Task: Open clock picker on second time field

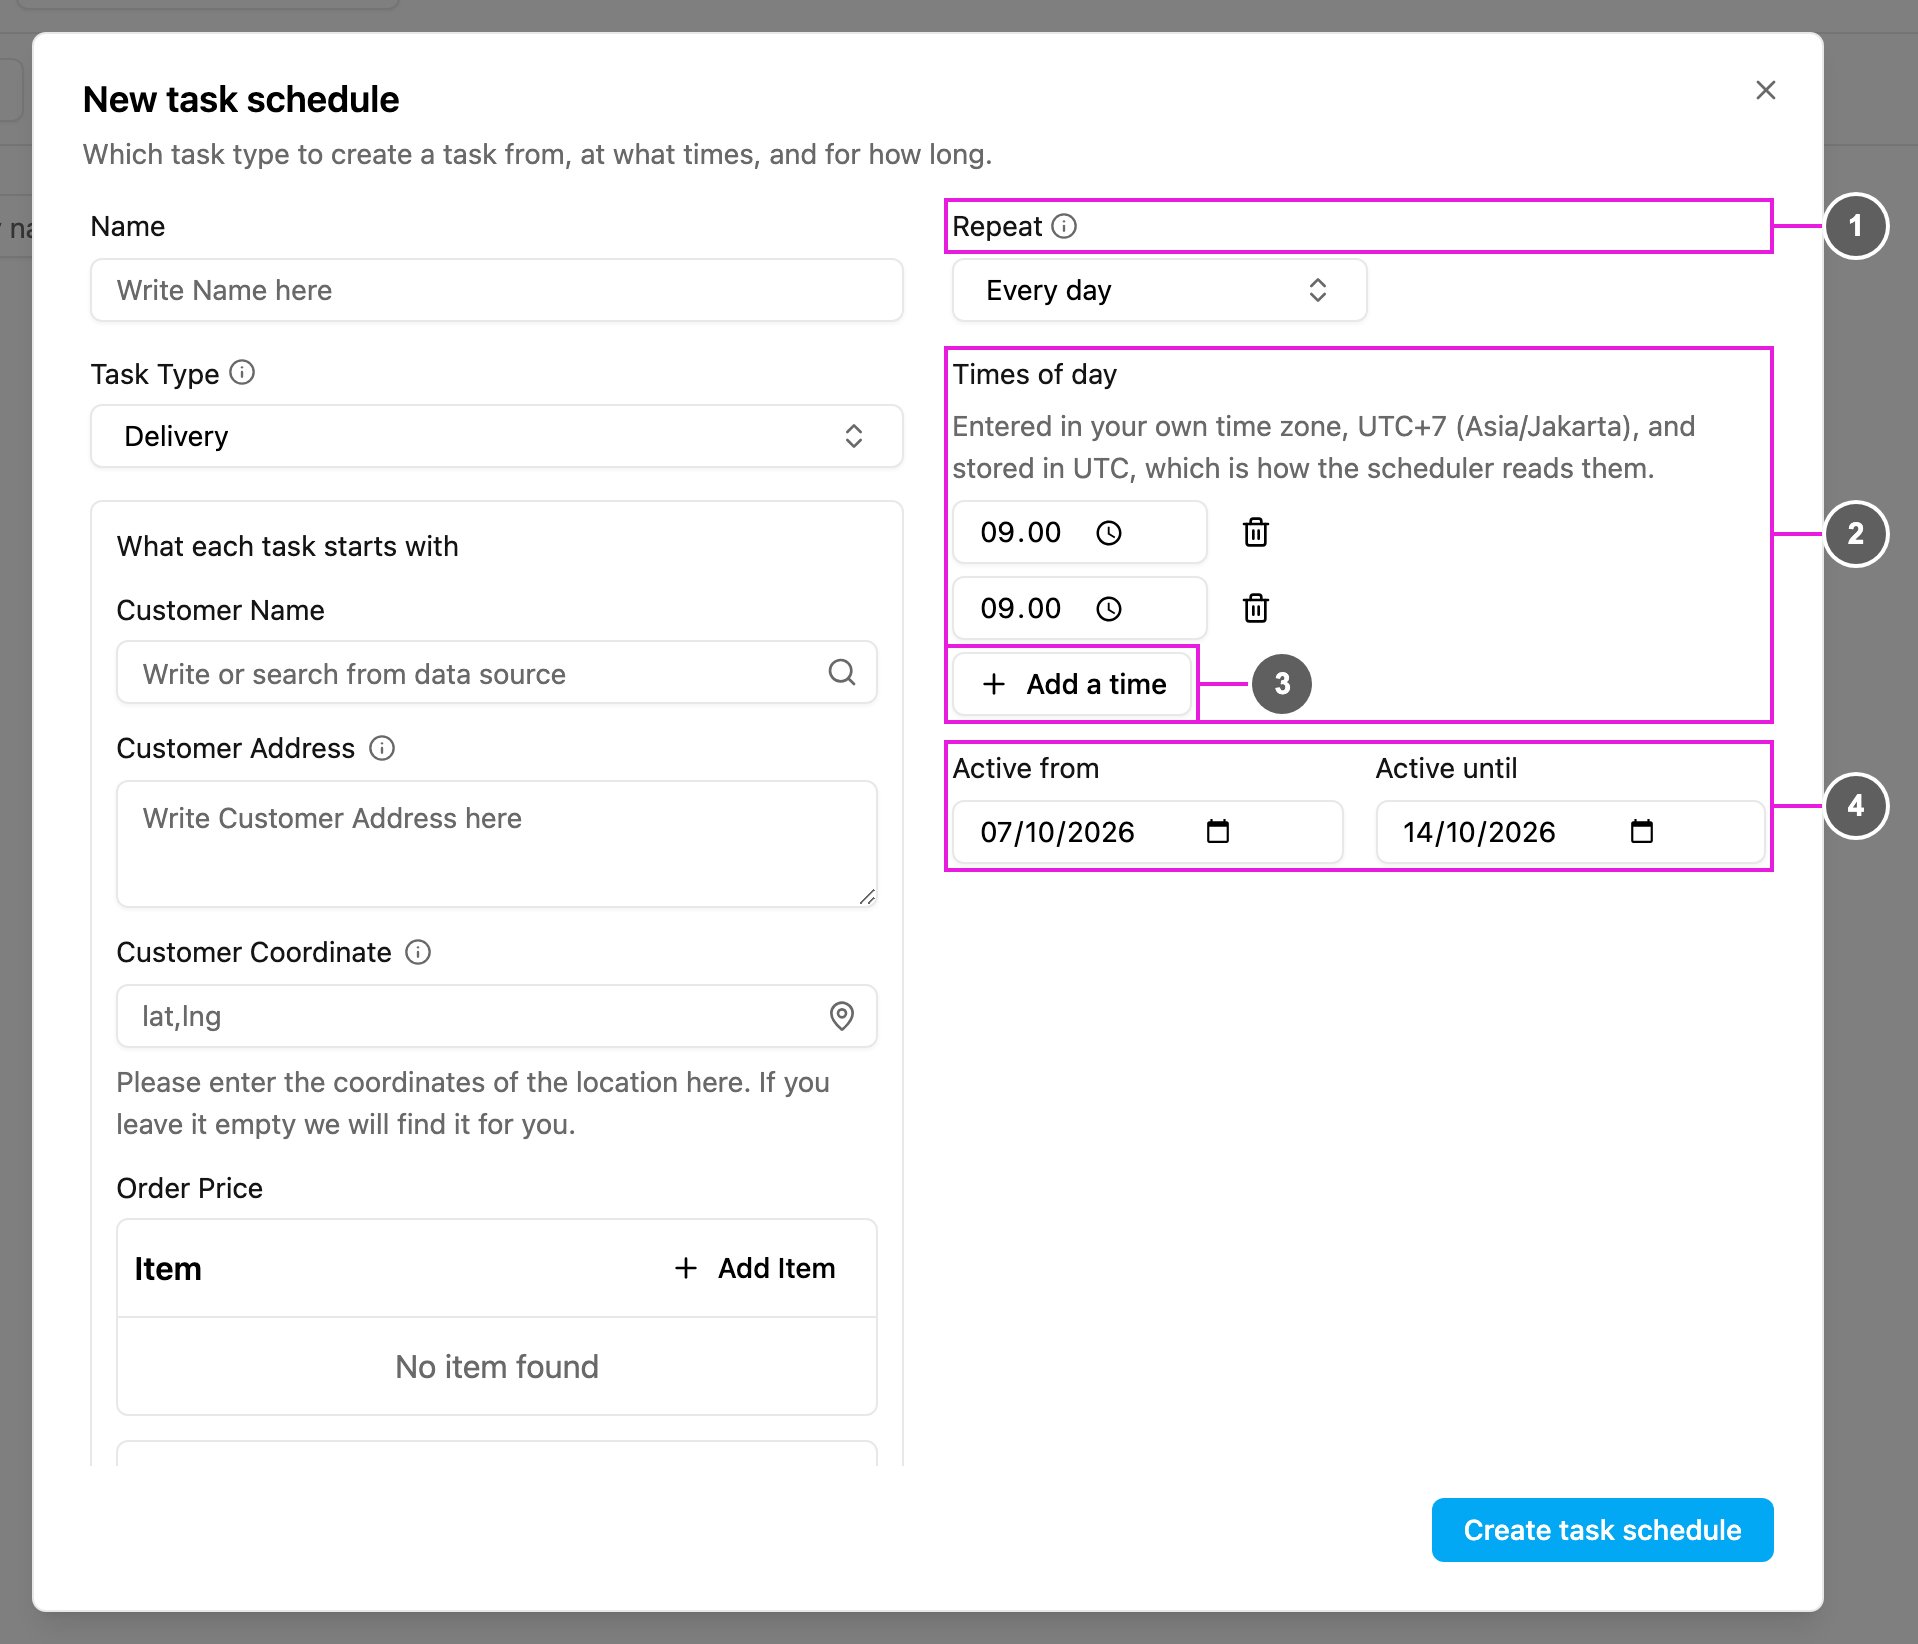Action: 1109,609
